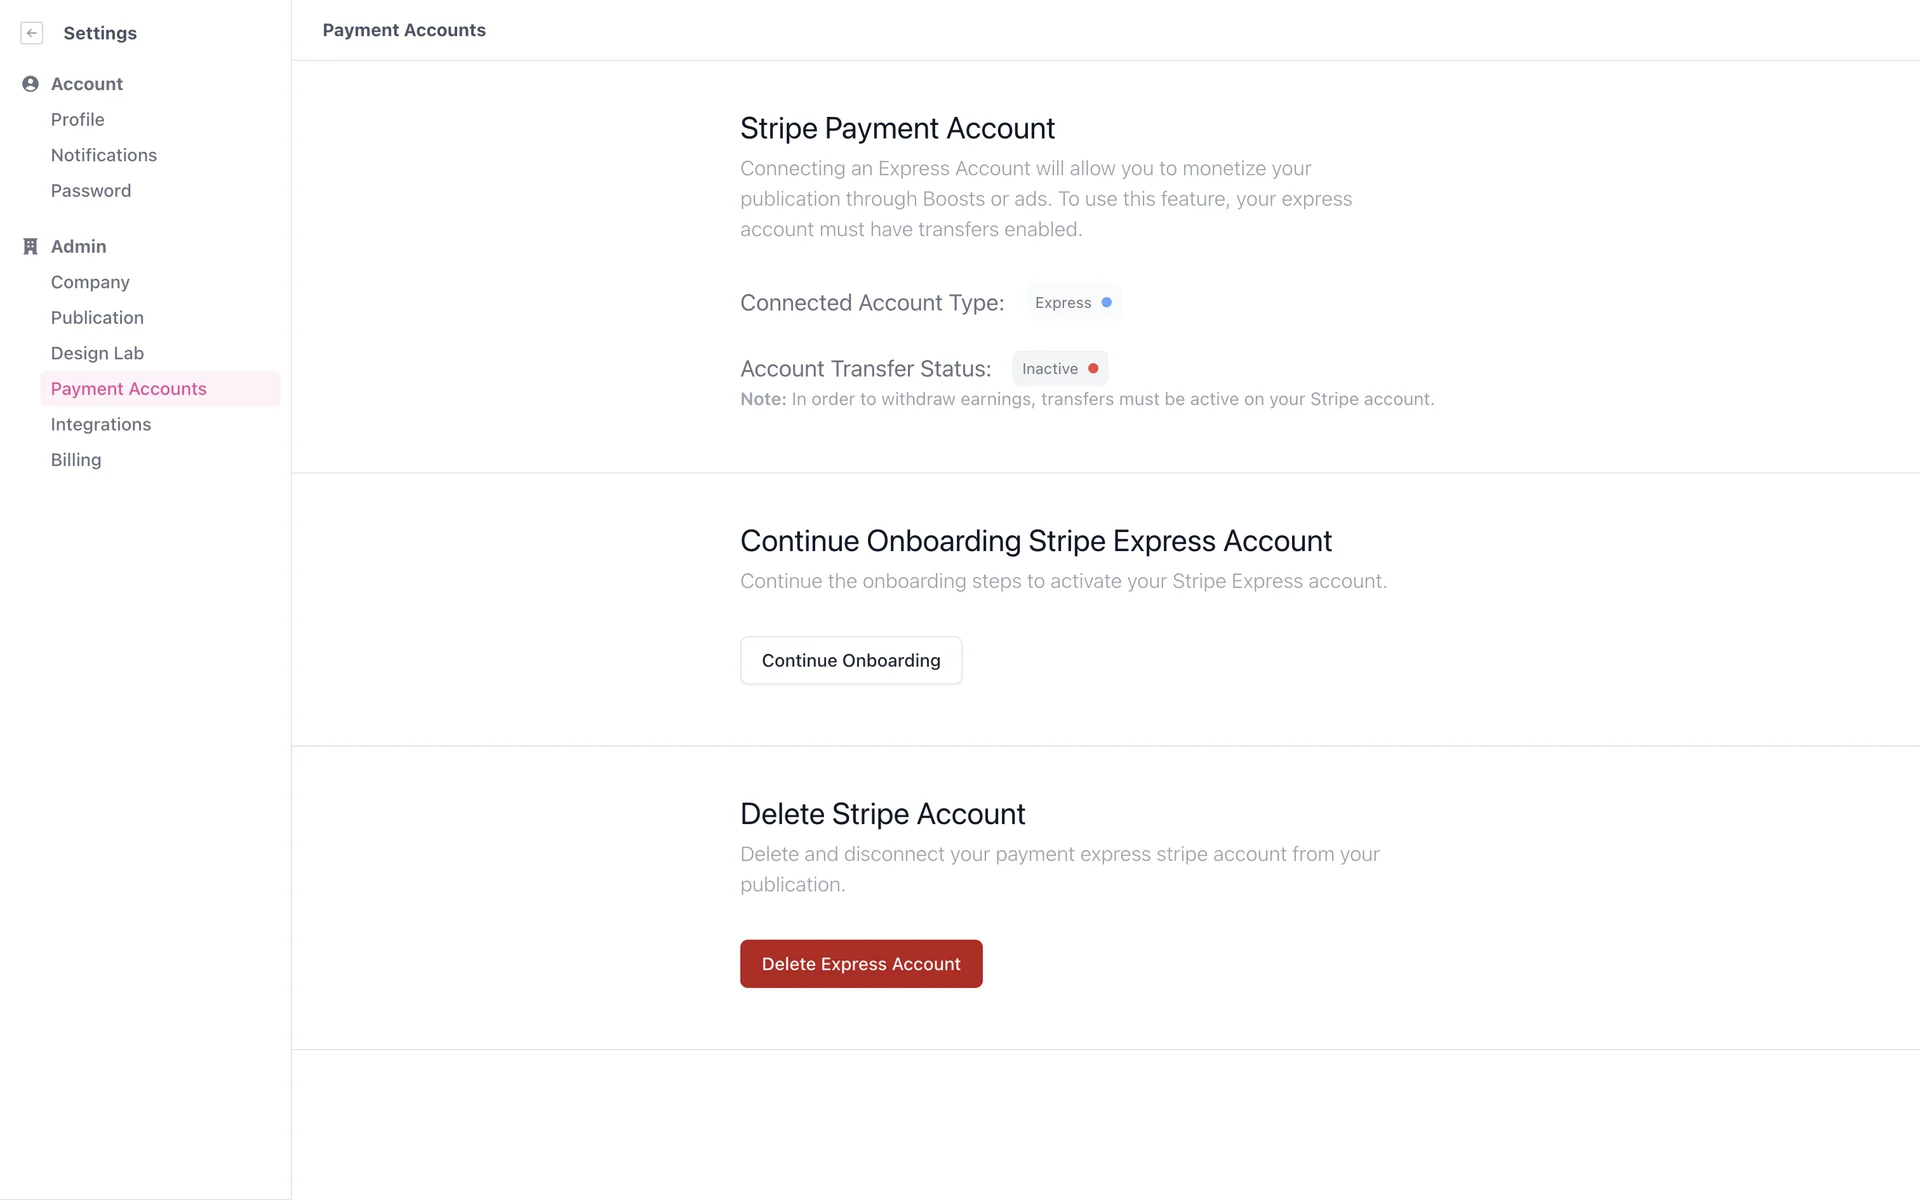Navigate to Design Lab
The width and height of the screenshot is (1920, 1200).
(x=97, y=353)
